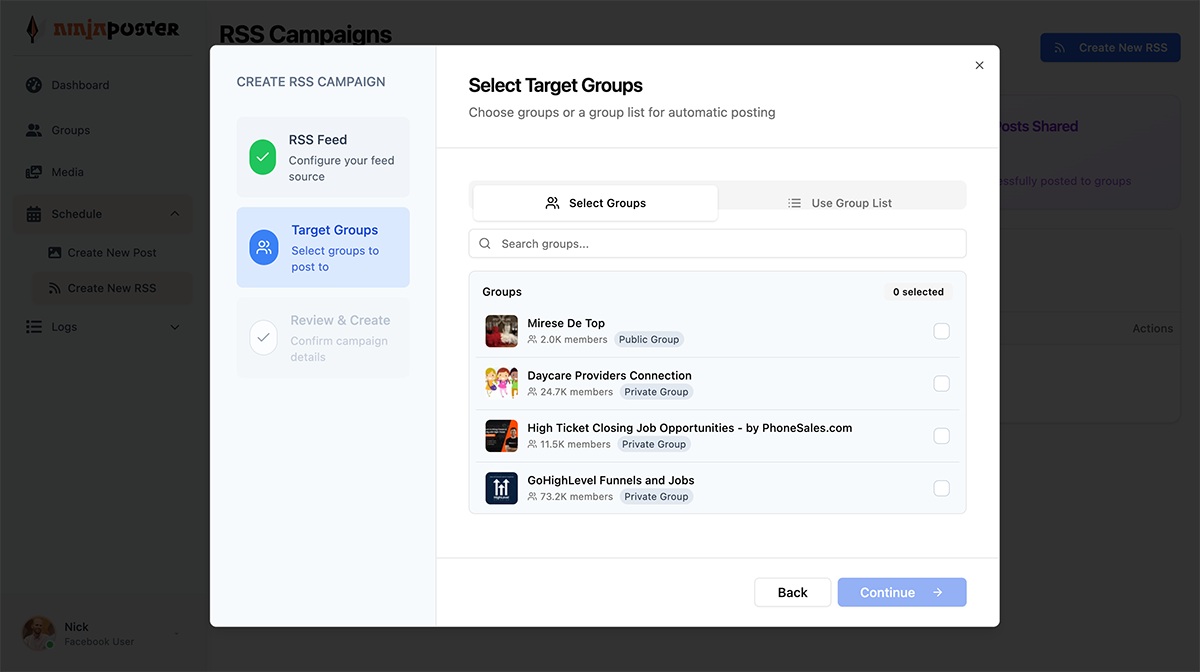Click the Mirese De Top group thumbnail
Image resolution: width=1200 pixels, height=672 pixels.
[x=501, y=331]
